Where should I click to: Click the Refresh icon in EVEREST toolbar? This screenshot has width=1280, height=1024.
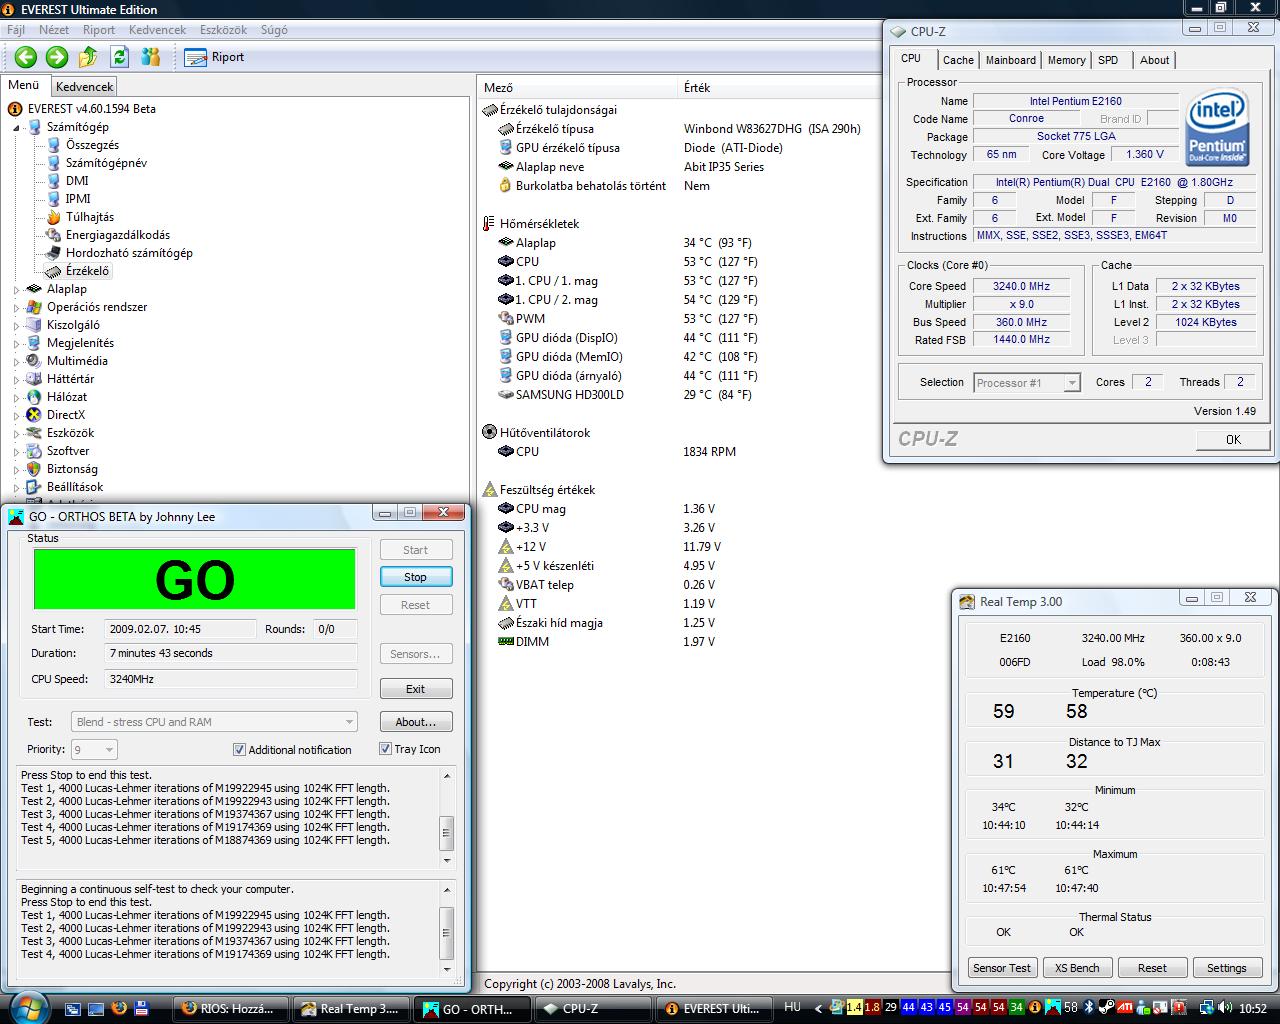(x=120, y=57)
